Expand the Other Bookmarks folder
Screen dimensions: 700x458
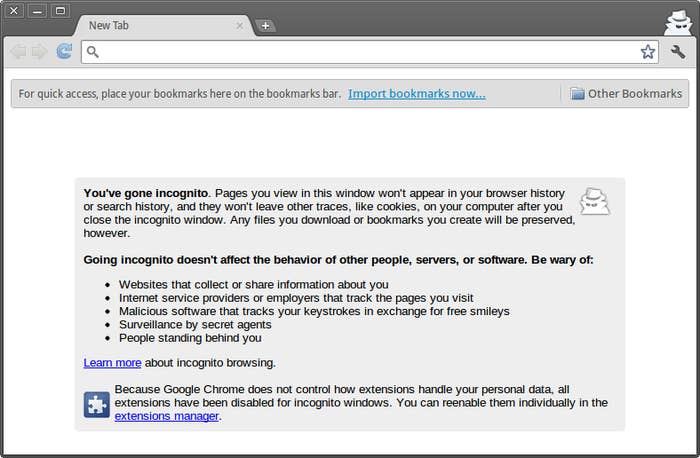pos(626,94)
